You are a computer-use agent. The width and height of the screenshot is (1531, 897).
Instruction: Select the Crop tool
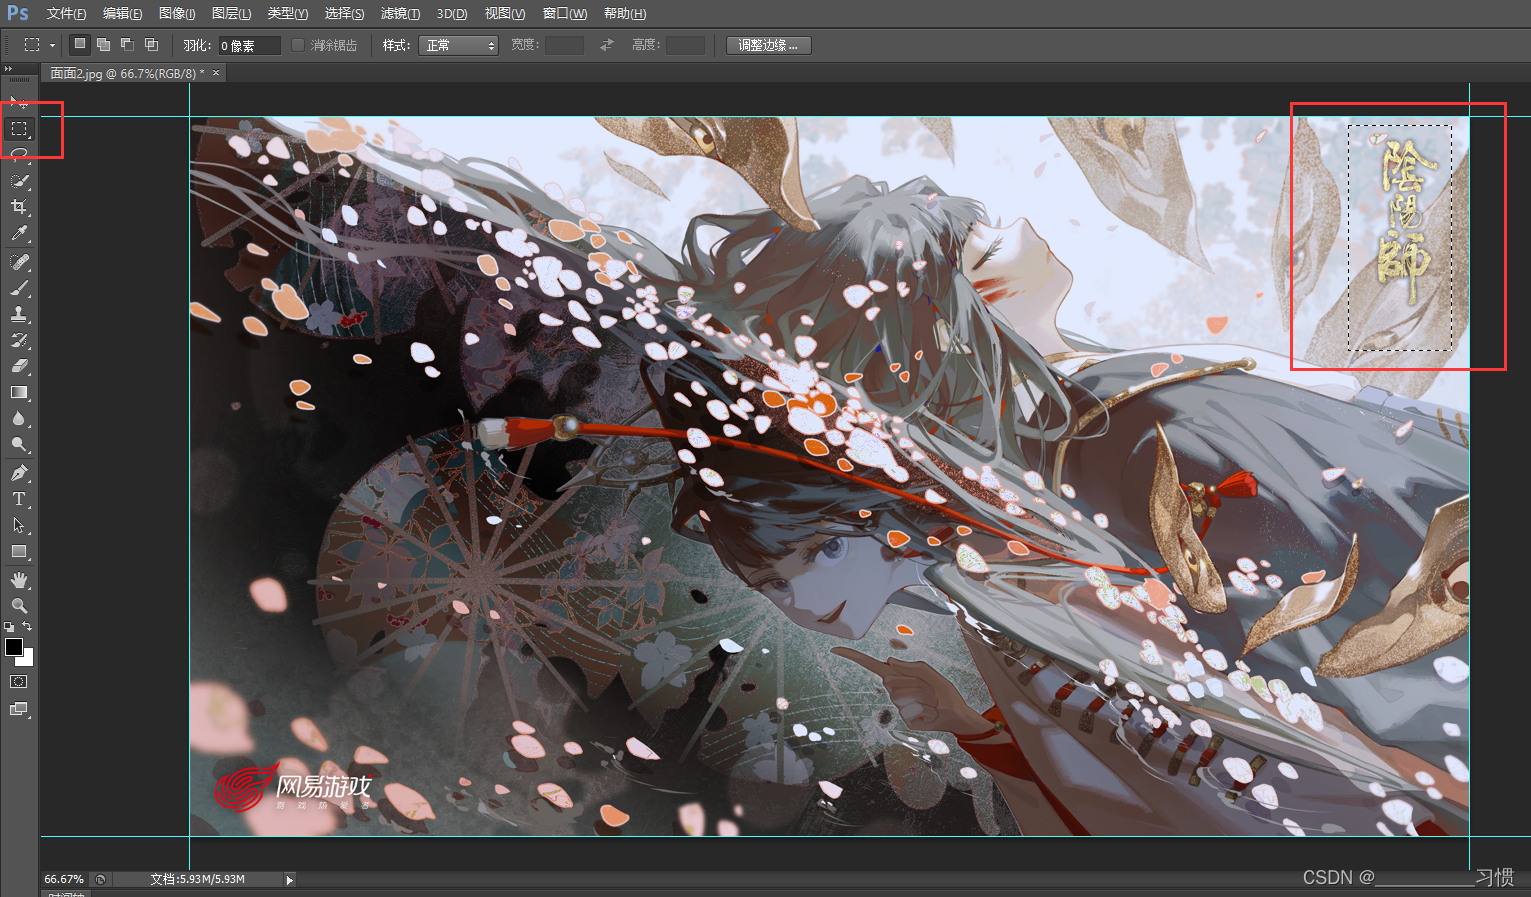click(x=19, y=207)
